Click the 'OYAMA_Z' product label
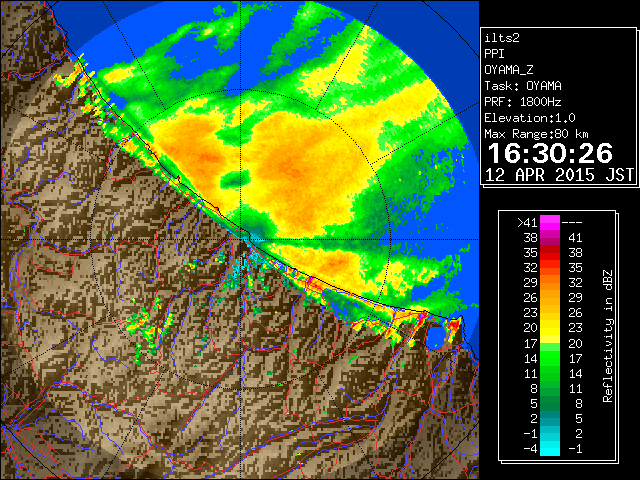Screen dimensions: 640x480 pos(509,70)
